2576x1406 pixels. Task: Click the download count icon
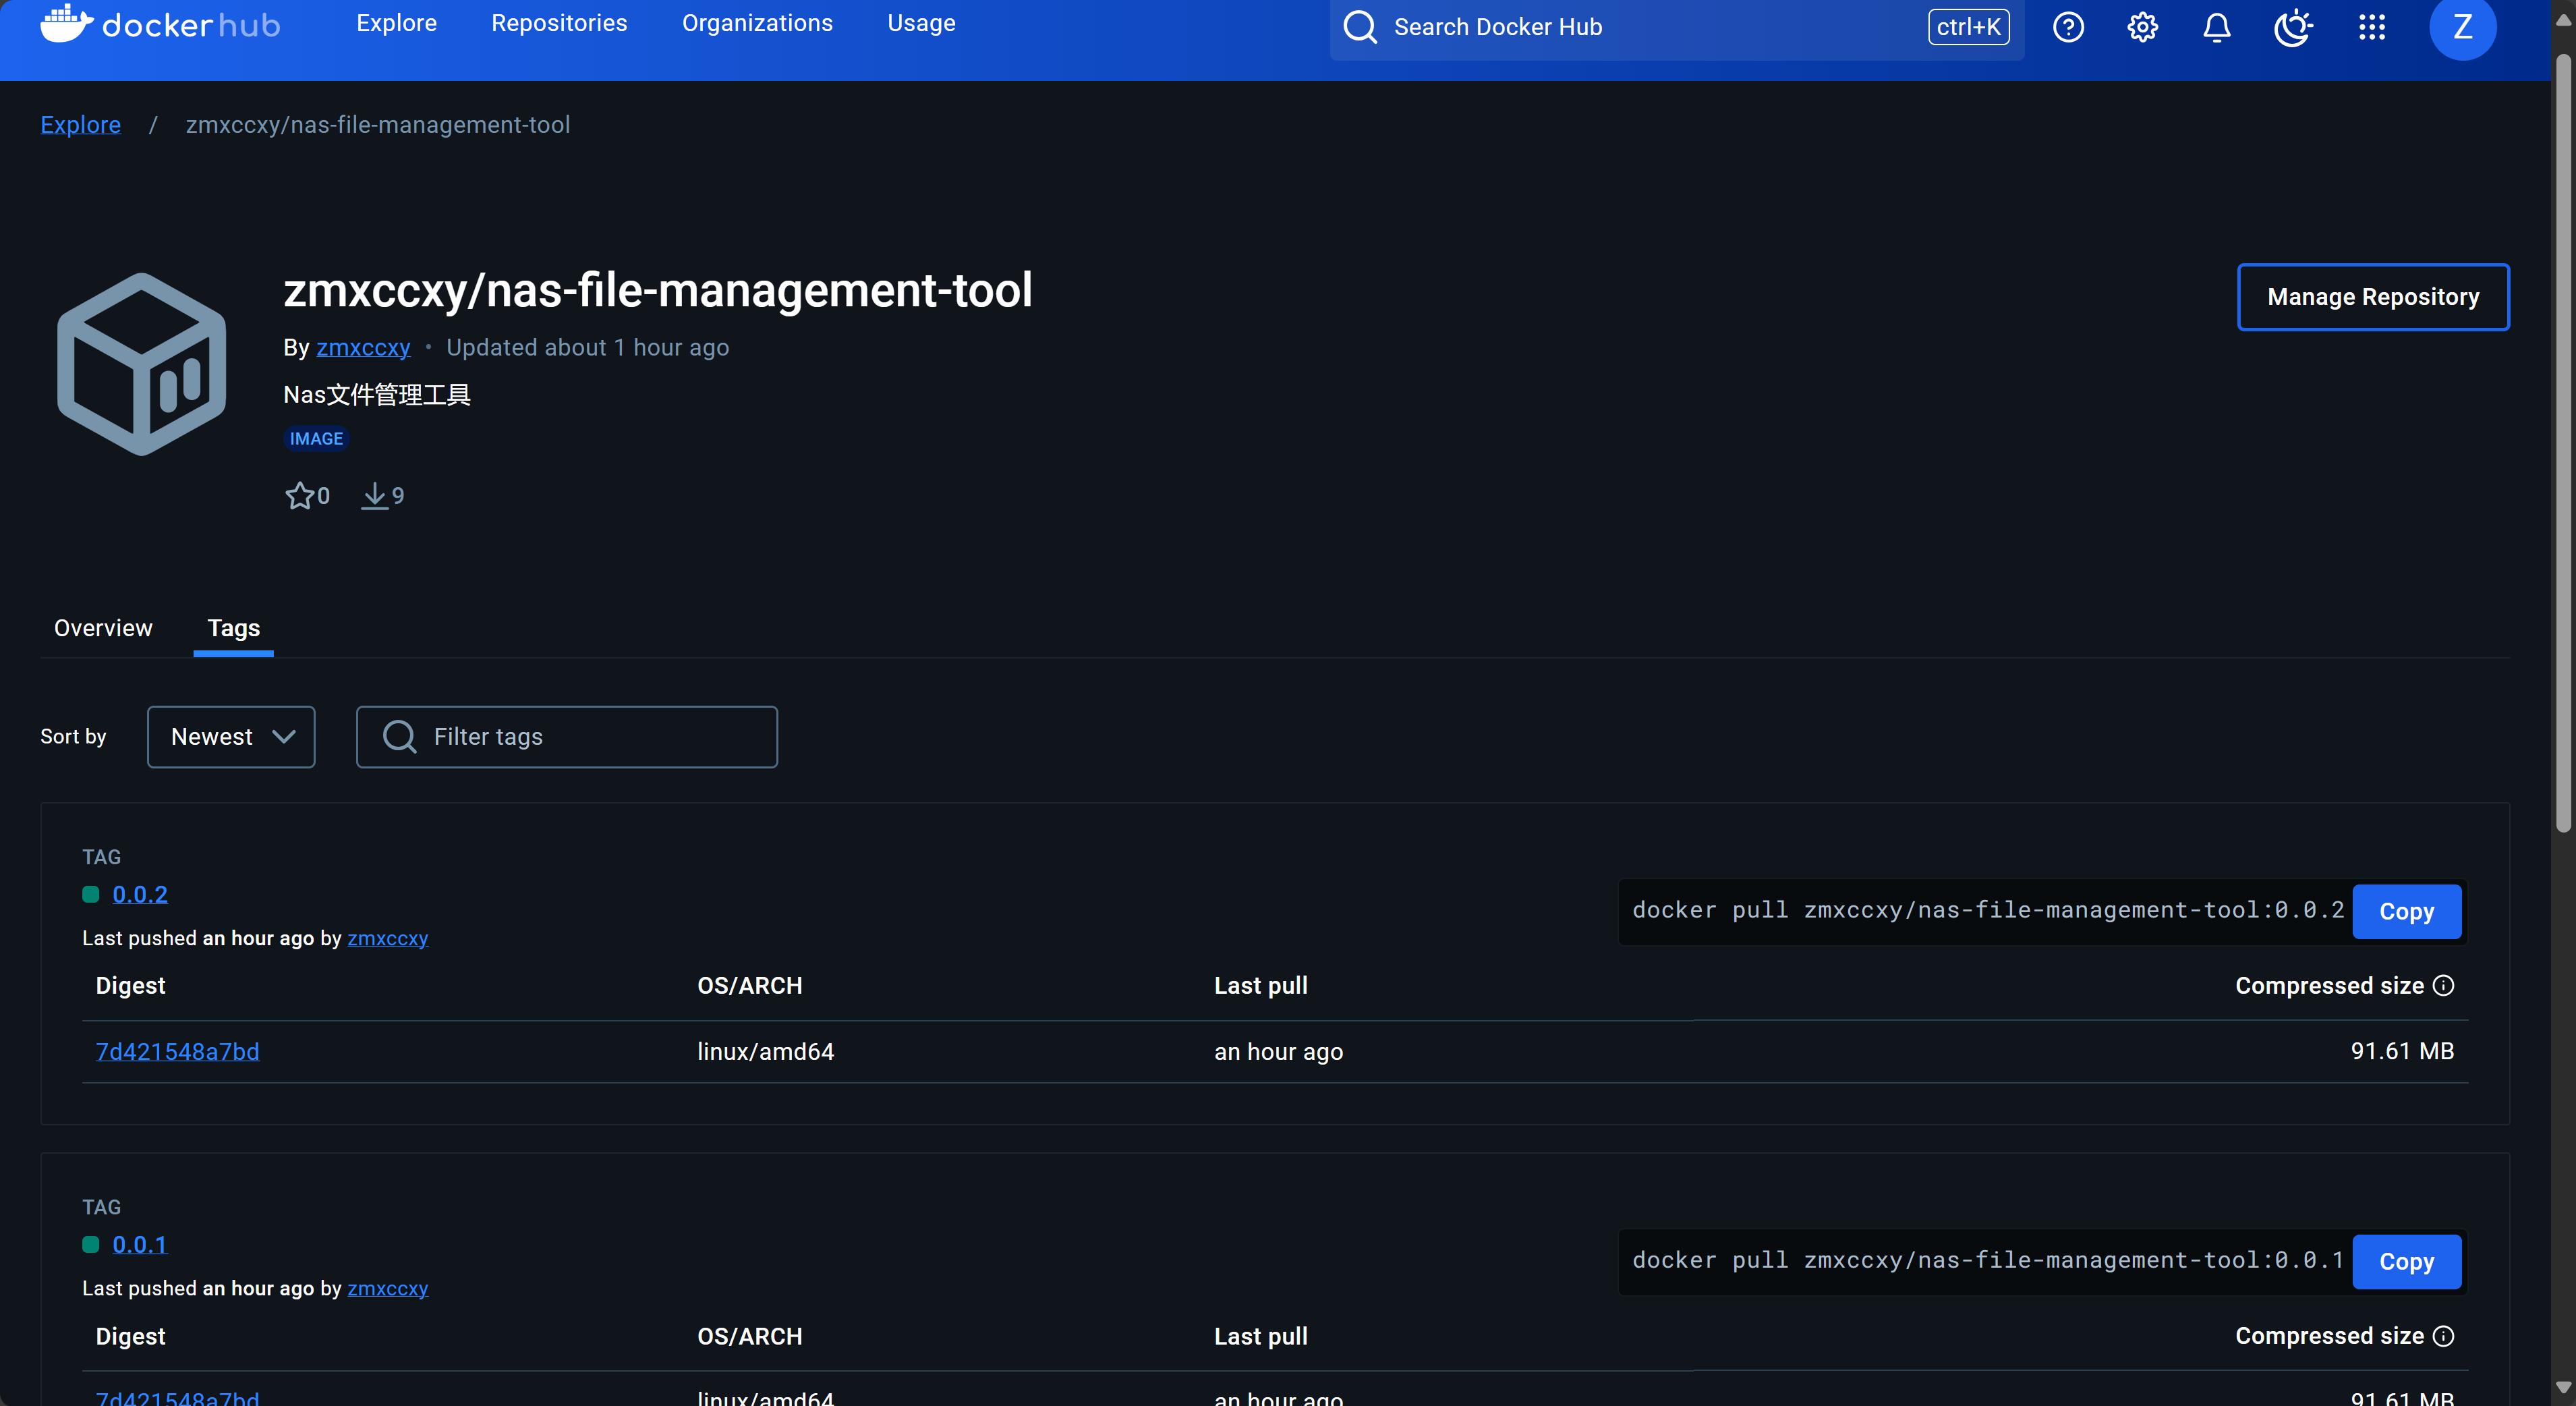[374, 495]
